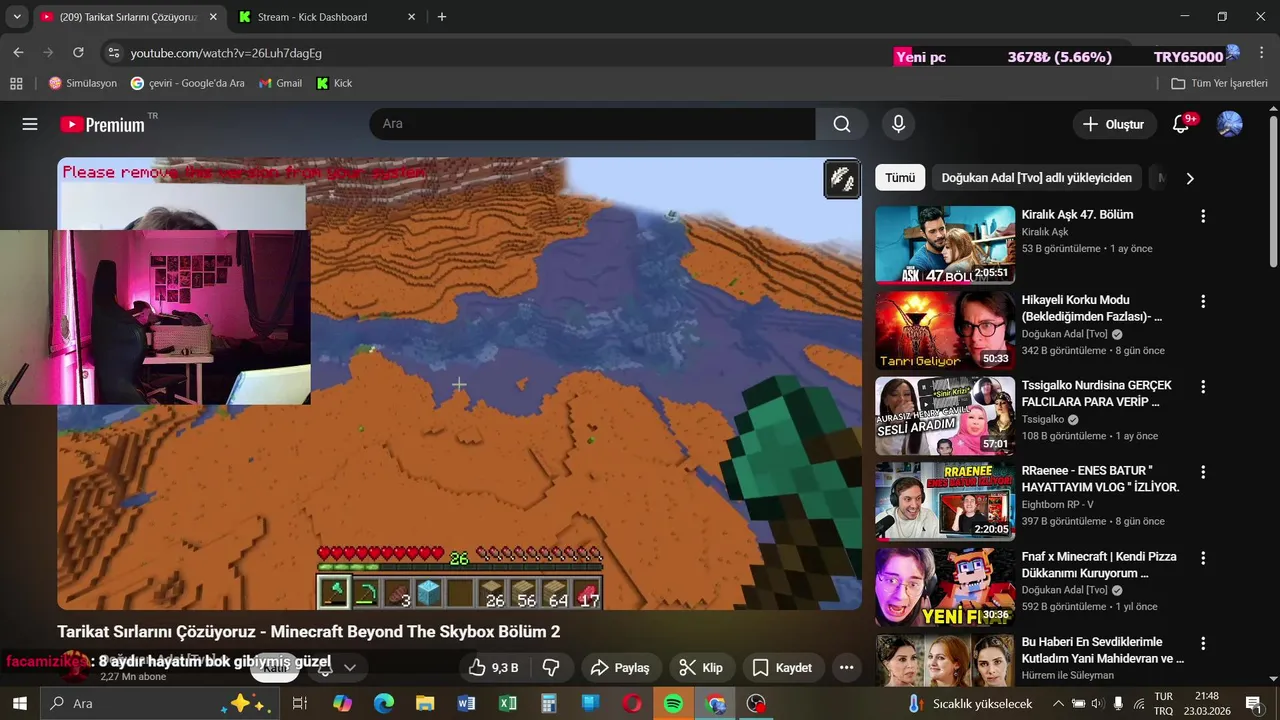Show hidden system tray icons
The image size is (1280, 720).
1058,704
